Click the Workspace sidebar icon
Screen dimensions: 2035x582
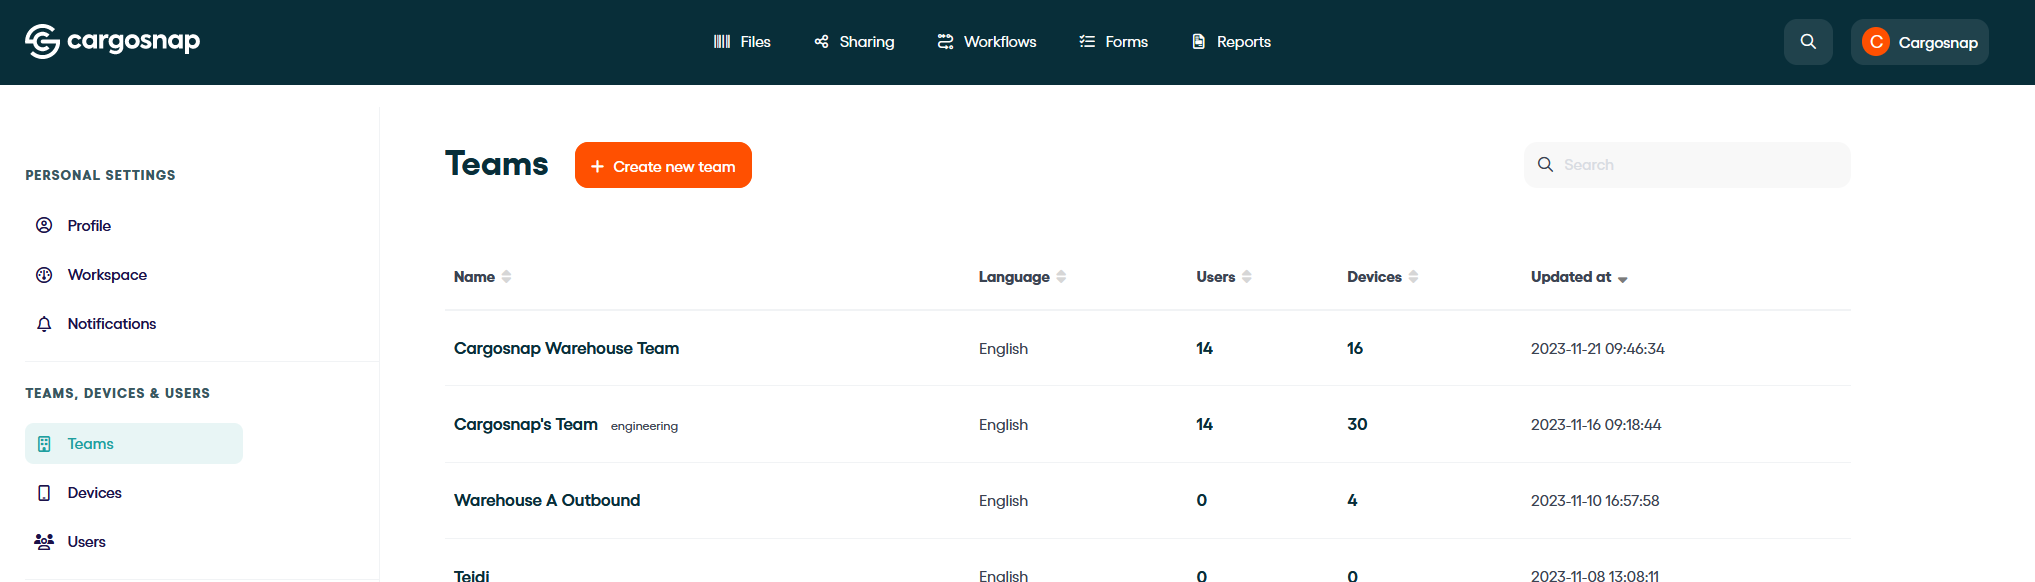click(44, 275)
